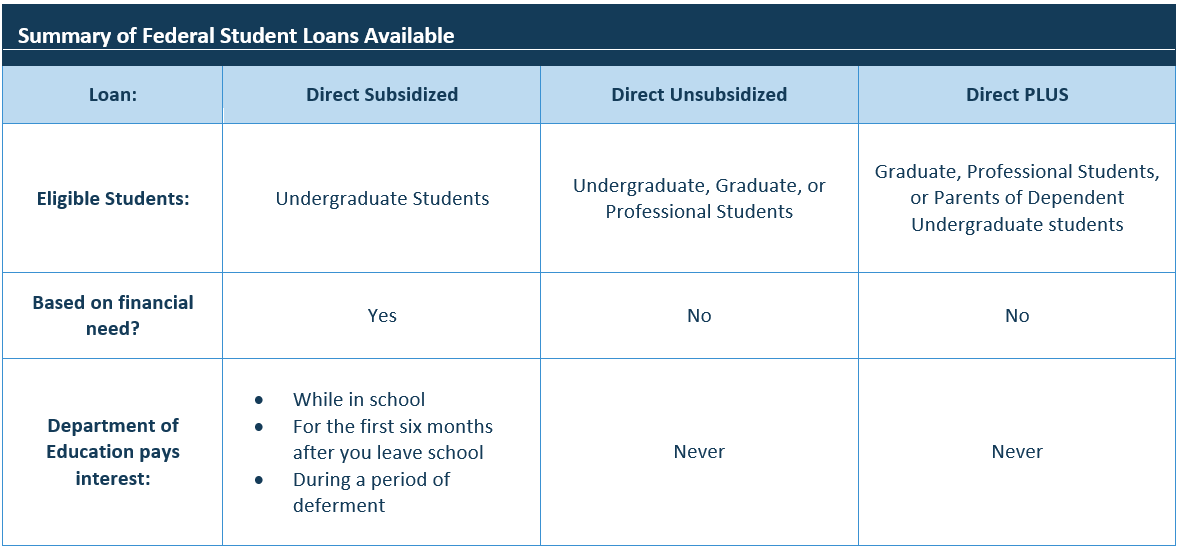The width and height of the screenshot is (1181, 551).
Task: Click 'No' under Direct Unsubsidized
Action: (699, 316)
